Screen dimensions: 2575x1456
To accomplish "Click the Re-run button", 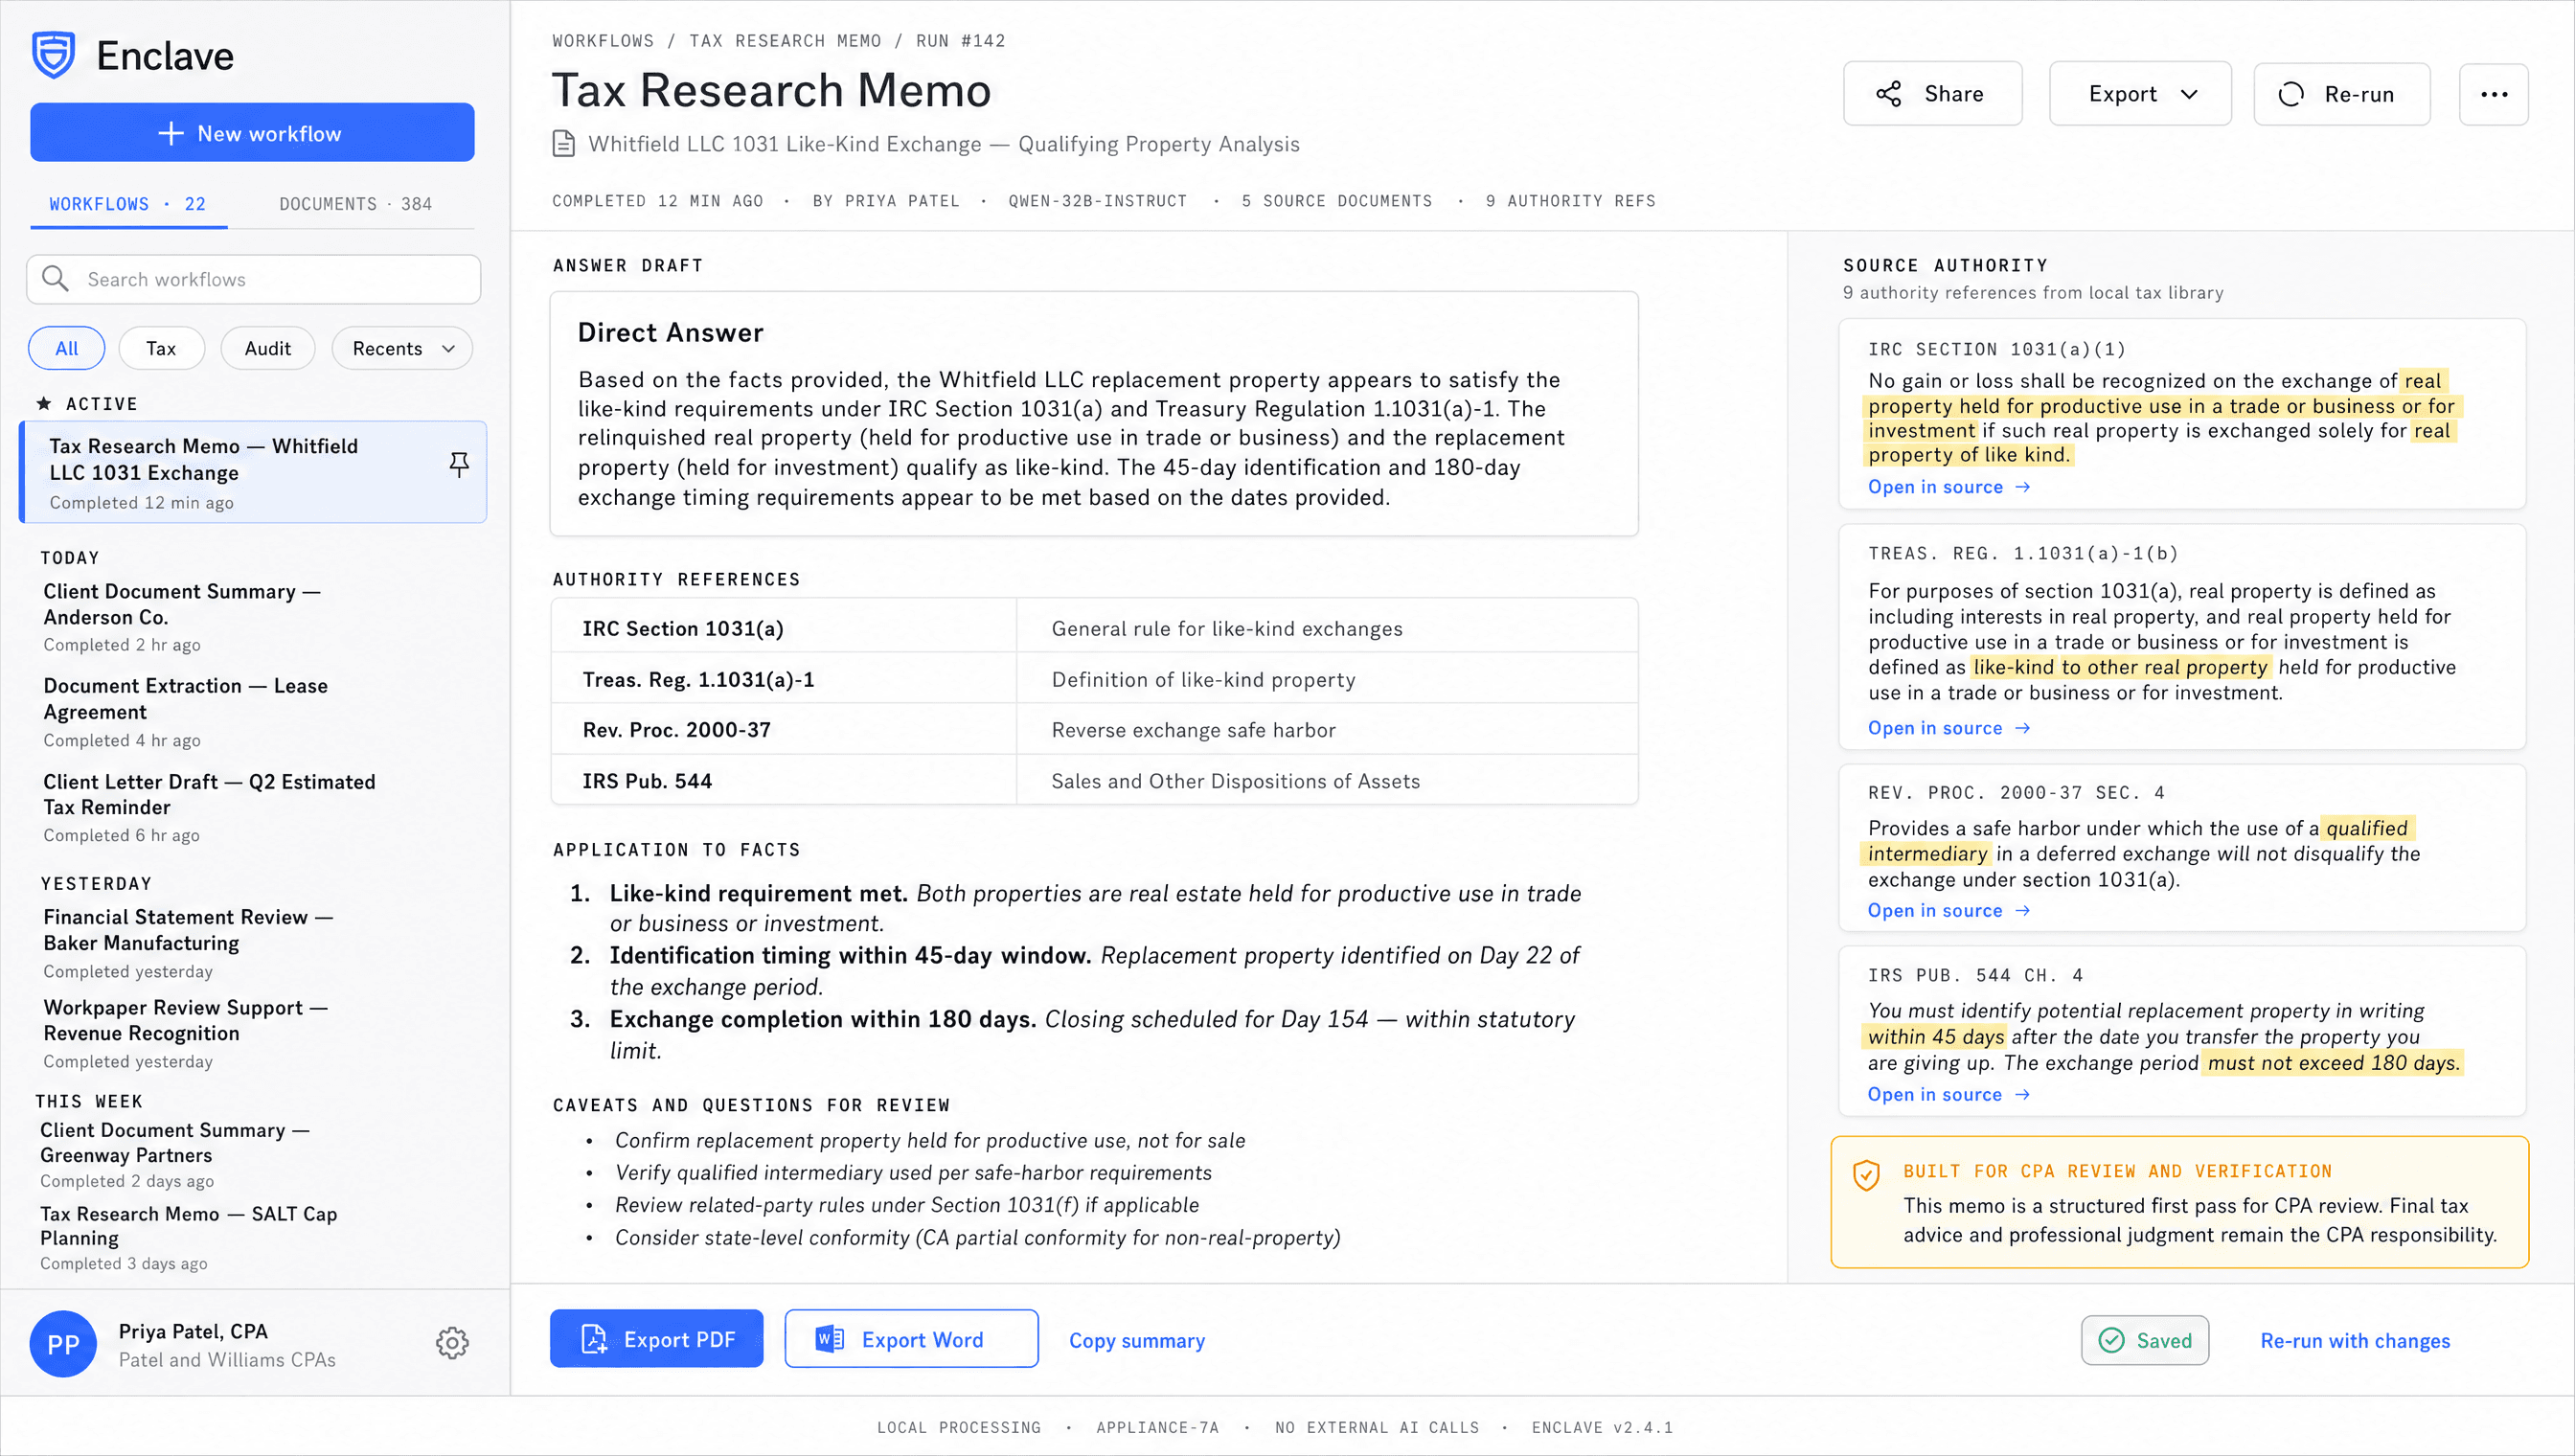I will (x=2341, y=94).
